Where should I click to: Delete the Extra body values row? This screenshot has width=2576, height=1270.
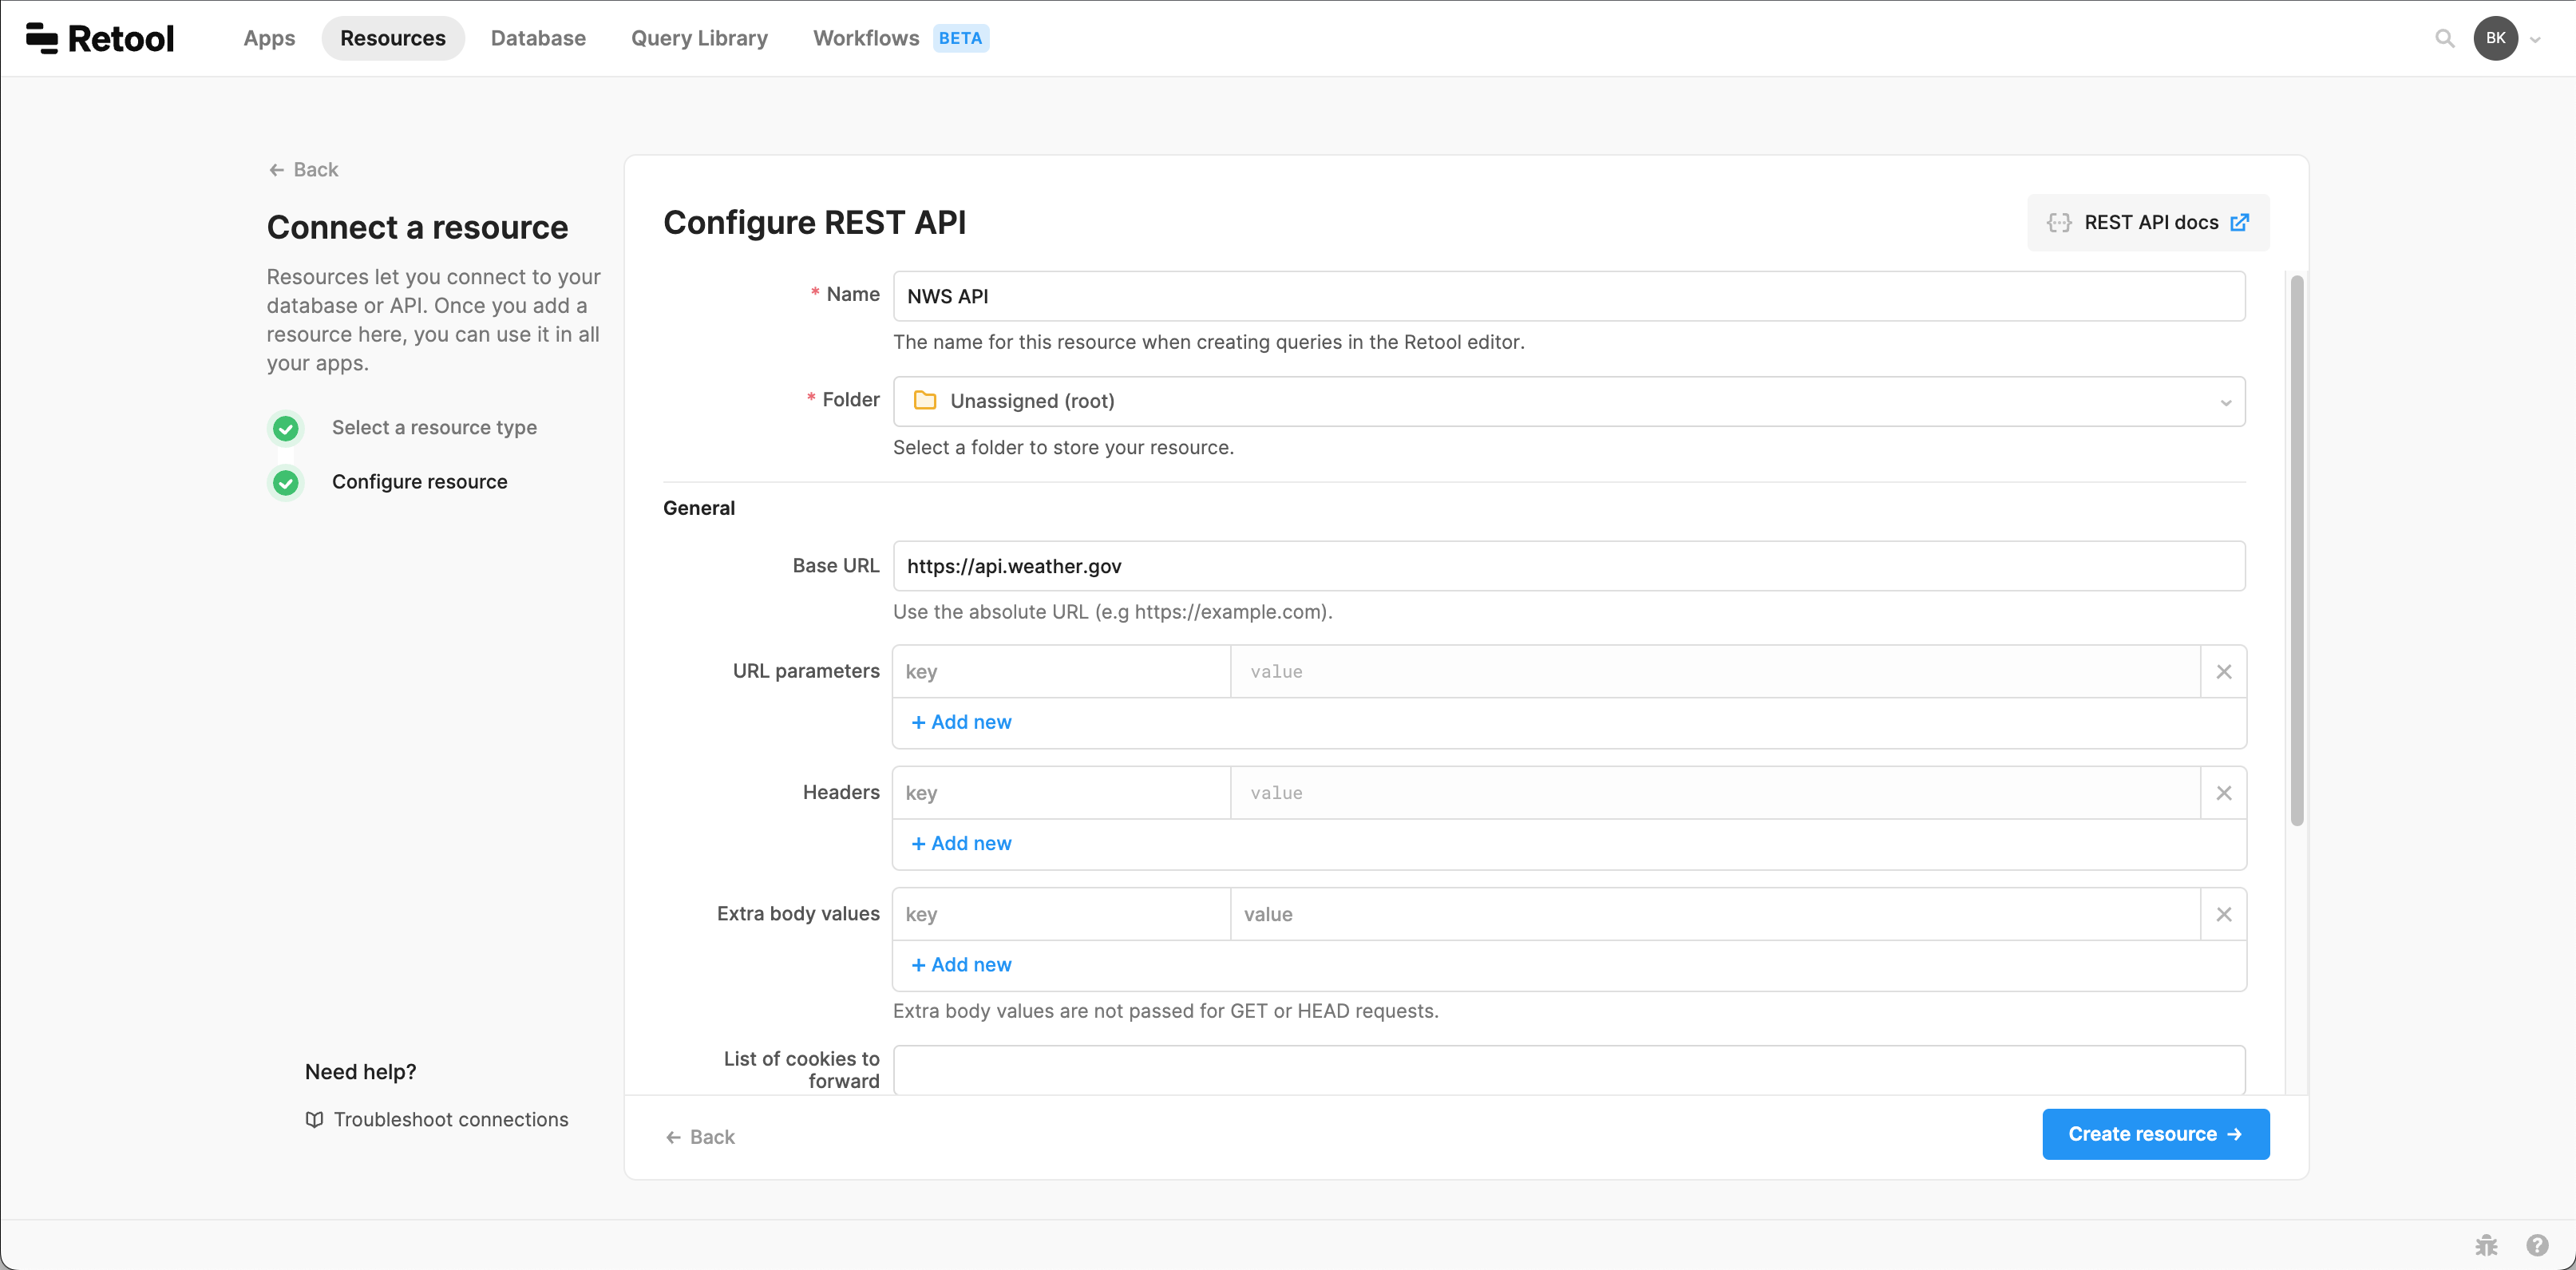pyautogui.click(x=2223, y=914)
